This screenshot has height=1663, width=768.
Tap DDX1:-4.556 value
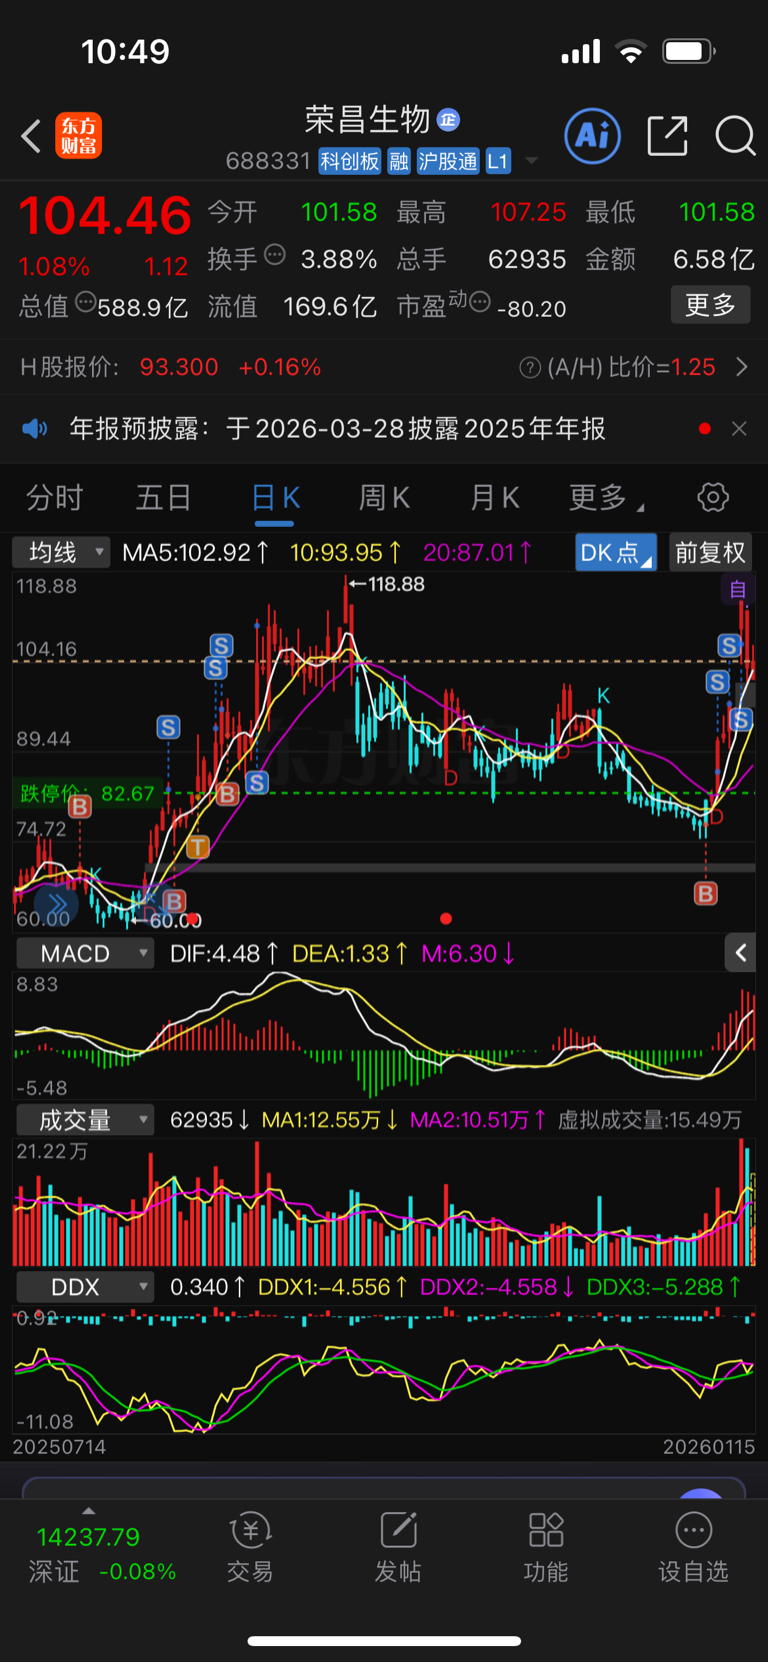pos(333,1287)
